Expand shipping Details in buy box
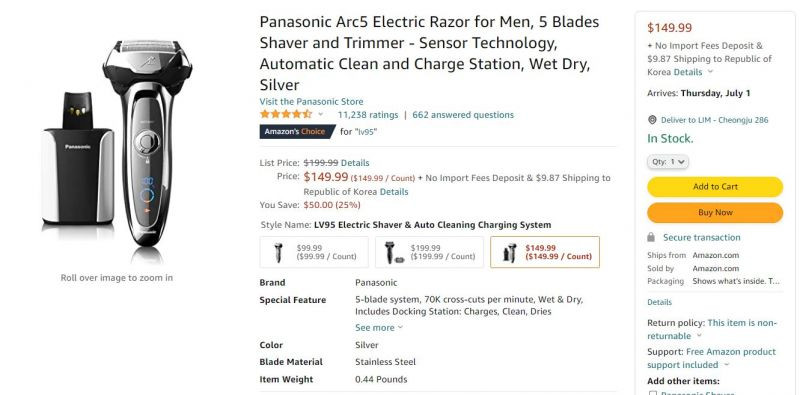Image resolution: width=800 pixels, height=395 pixels. [x=693, y=72]
